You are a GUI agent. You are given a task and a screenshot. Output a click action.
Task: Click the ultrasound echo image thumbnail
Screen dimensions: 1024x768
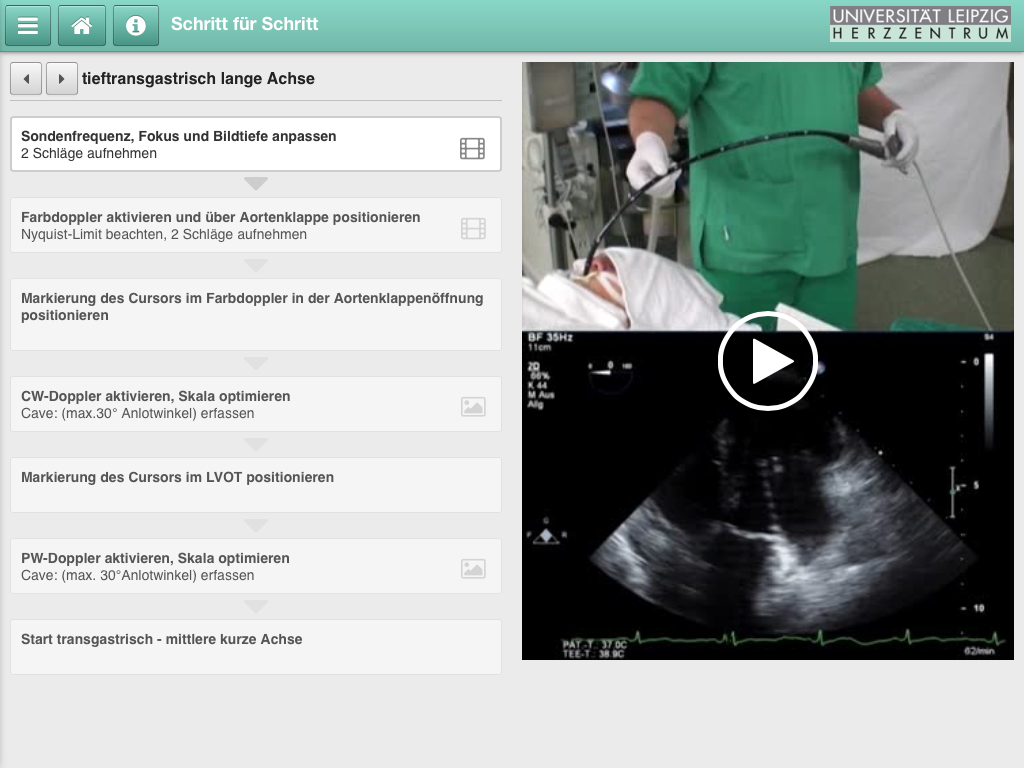pos(767,495)
